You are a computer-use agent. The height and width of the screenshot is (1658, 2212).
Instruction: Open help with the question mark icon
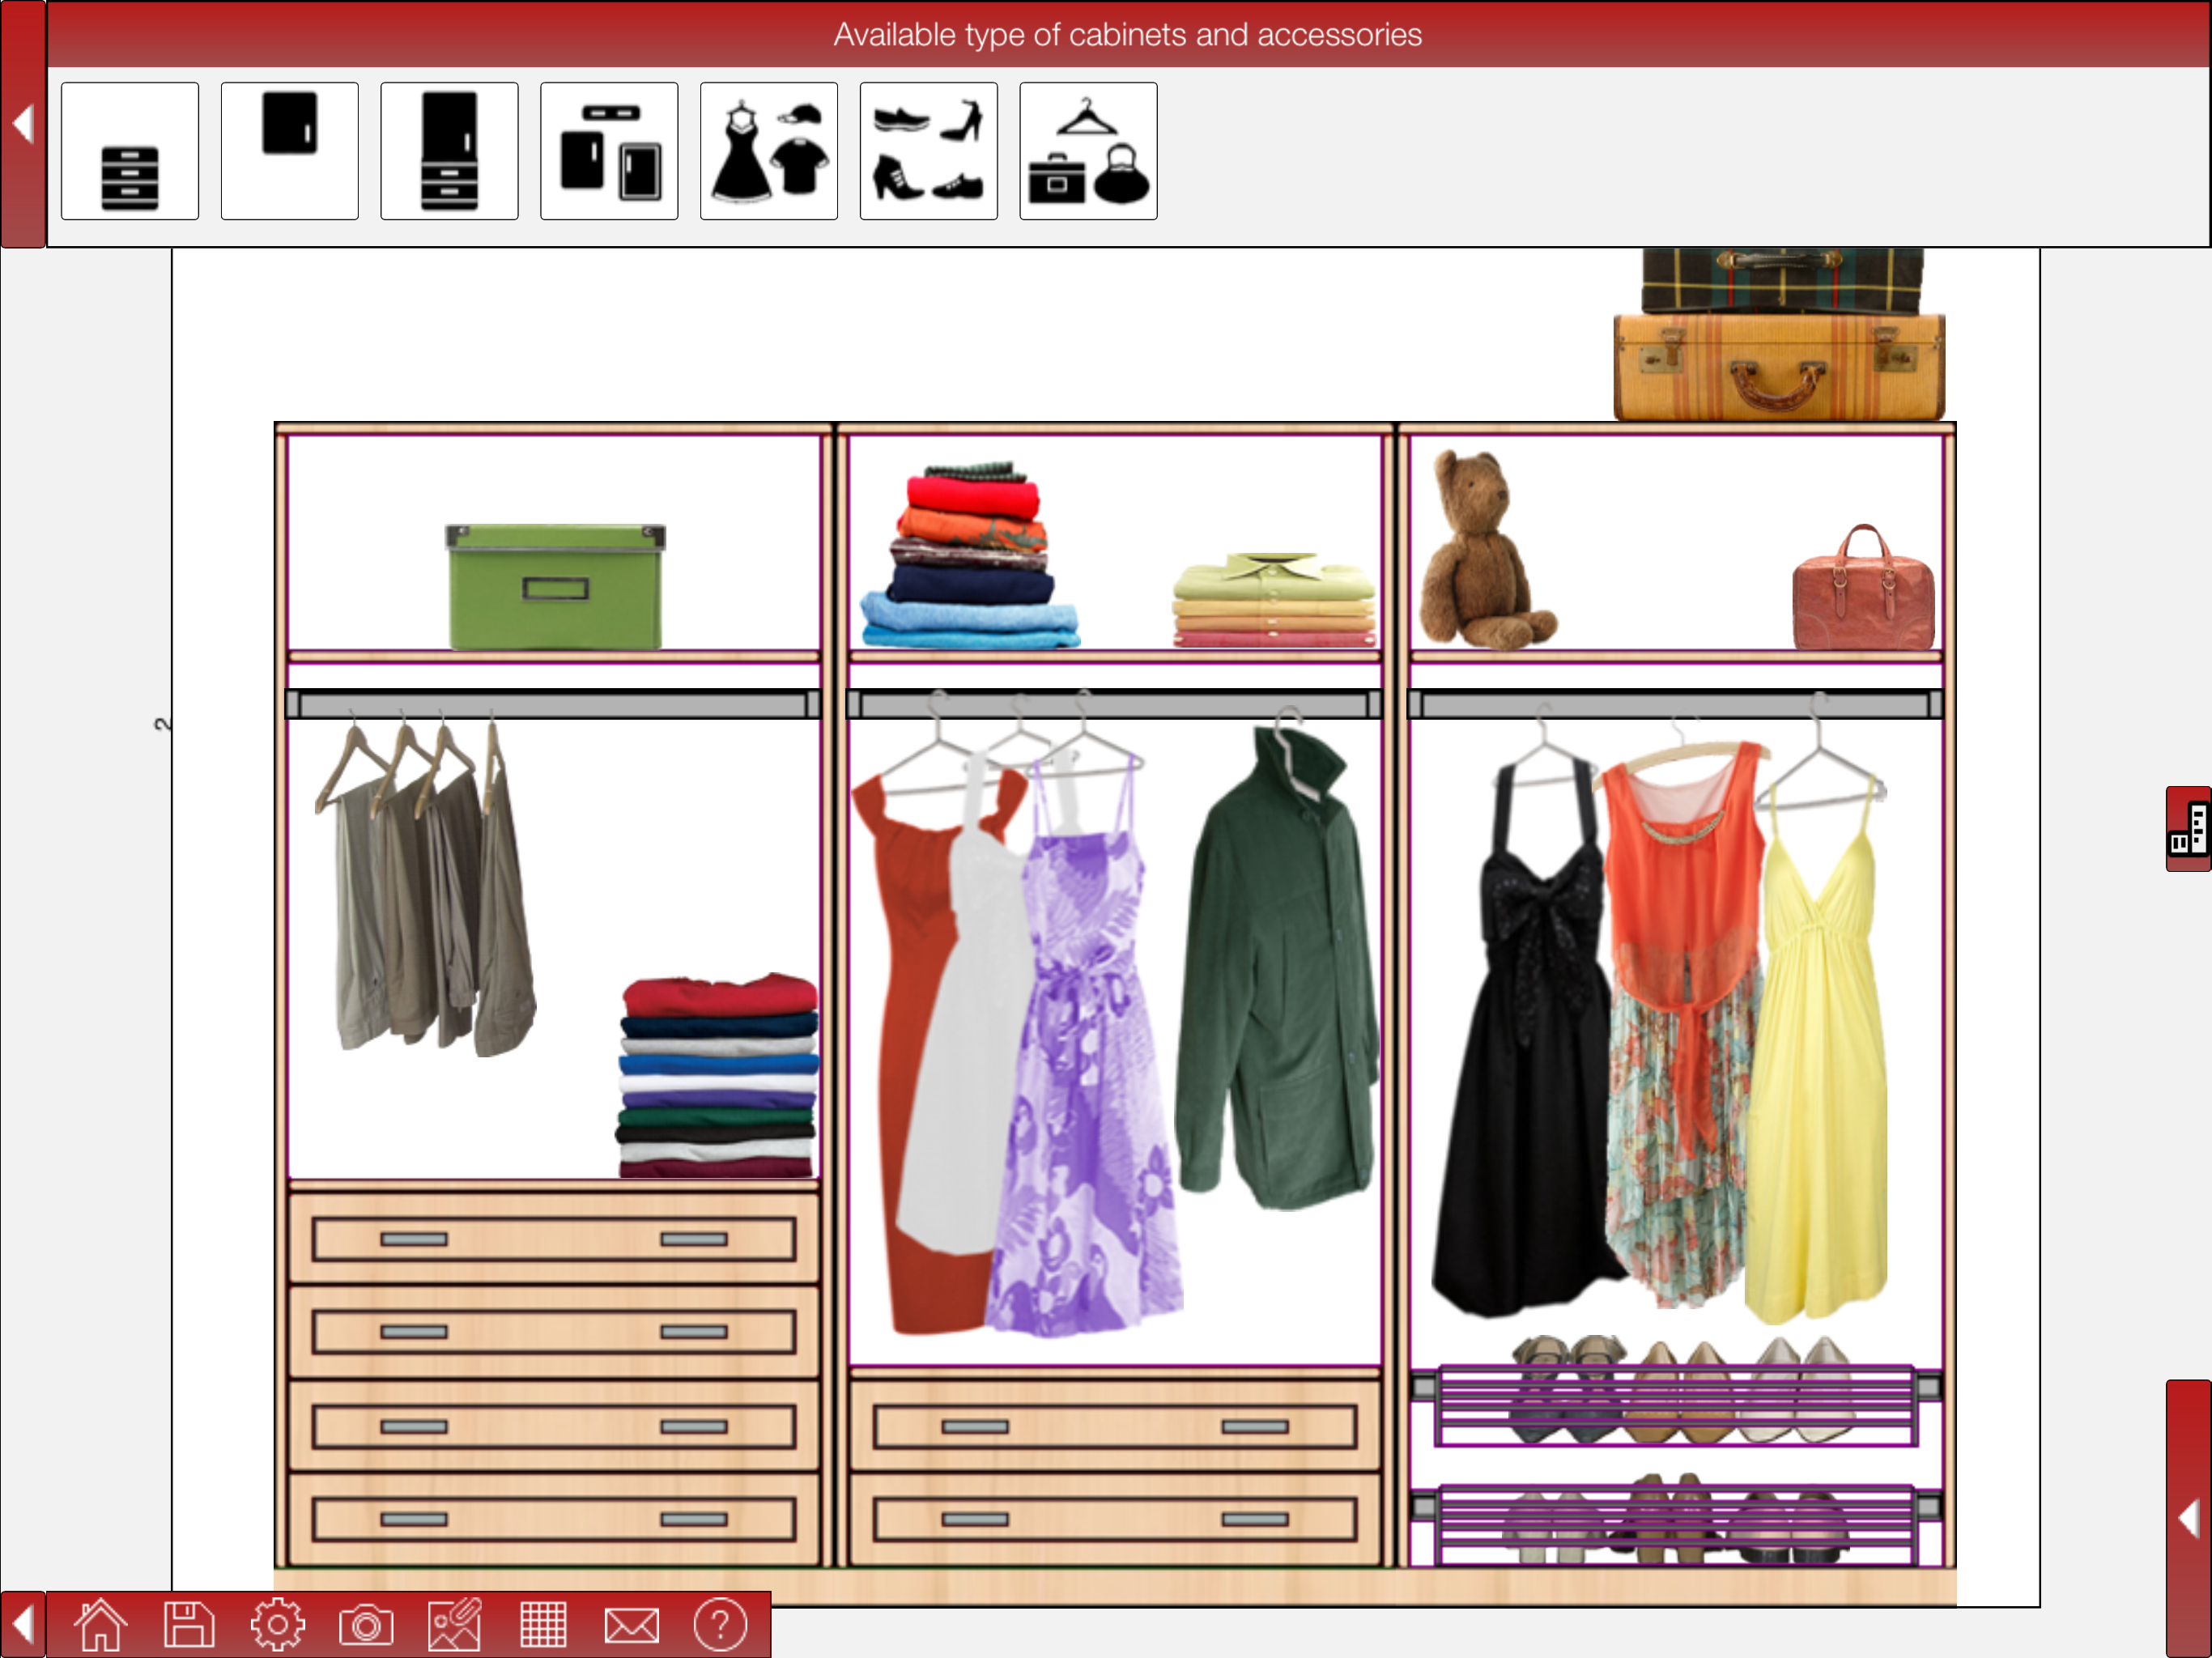click(719, 1625)
